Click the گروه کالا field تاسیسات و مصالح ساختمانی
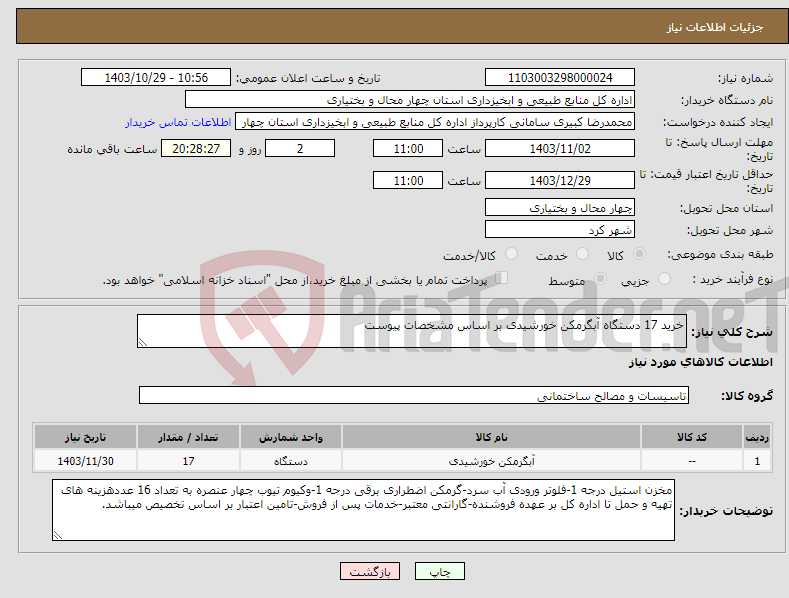Viewport: 789px width, 598px height. [414, 396]
